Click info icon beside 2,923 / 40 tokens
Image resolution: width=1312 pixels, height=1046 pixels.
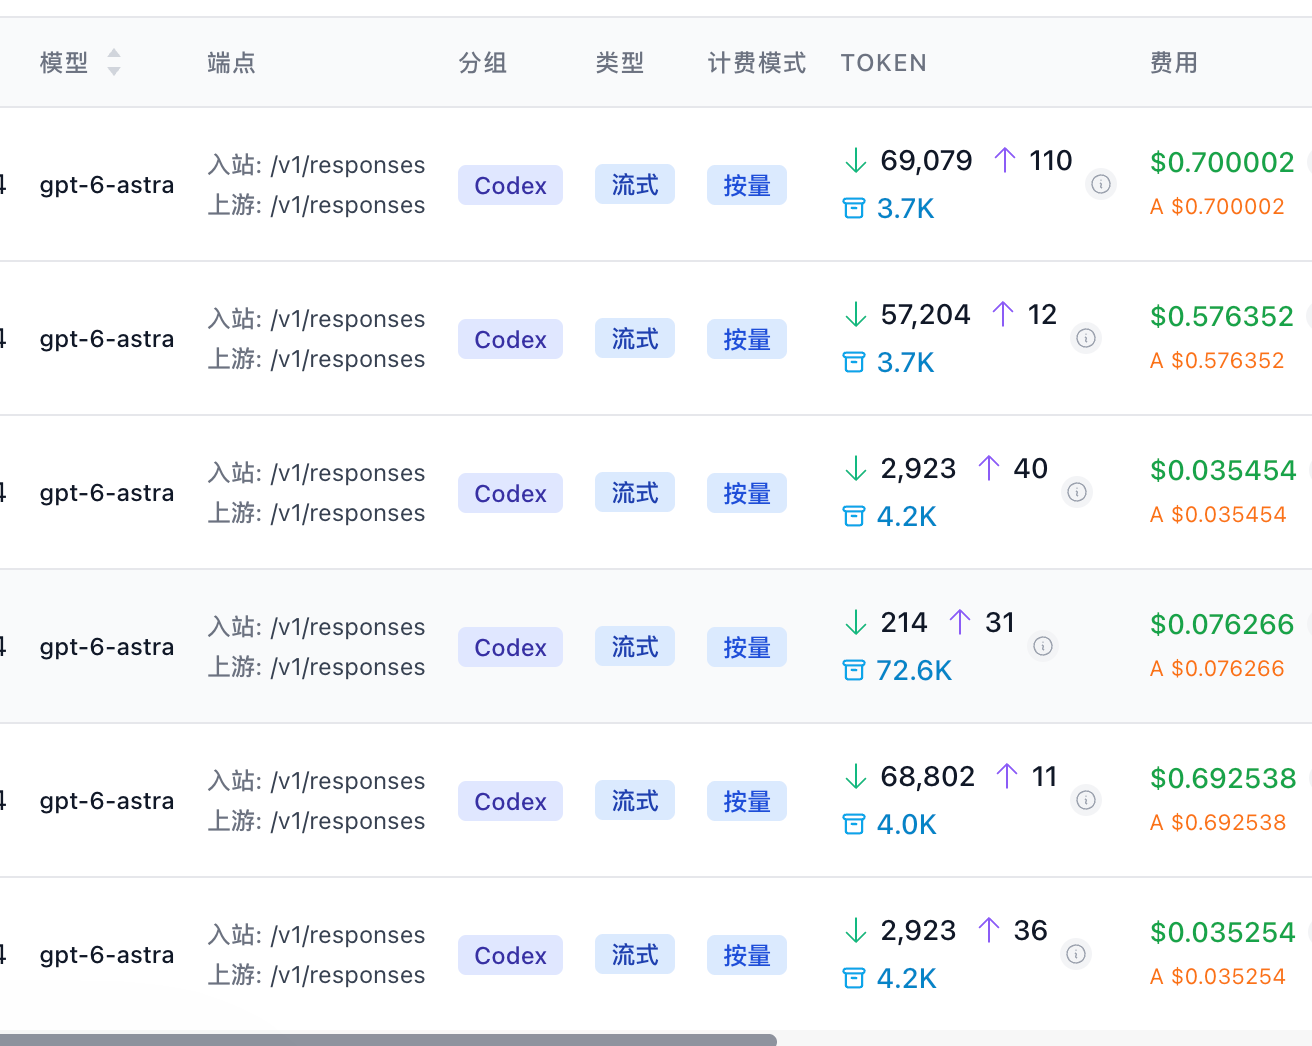[x=1077, y=492]
